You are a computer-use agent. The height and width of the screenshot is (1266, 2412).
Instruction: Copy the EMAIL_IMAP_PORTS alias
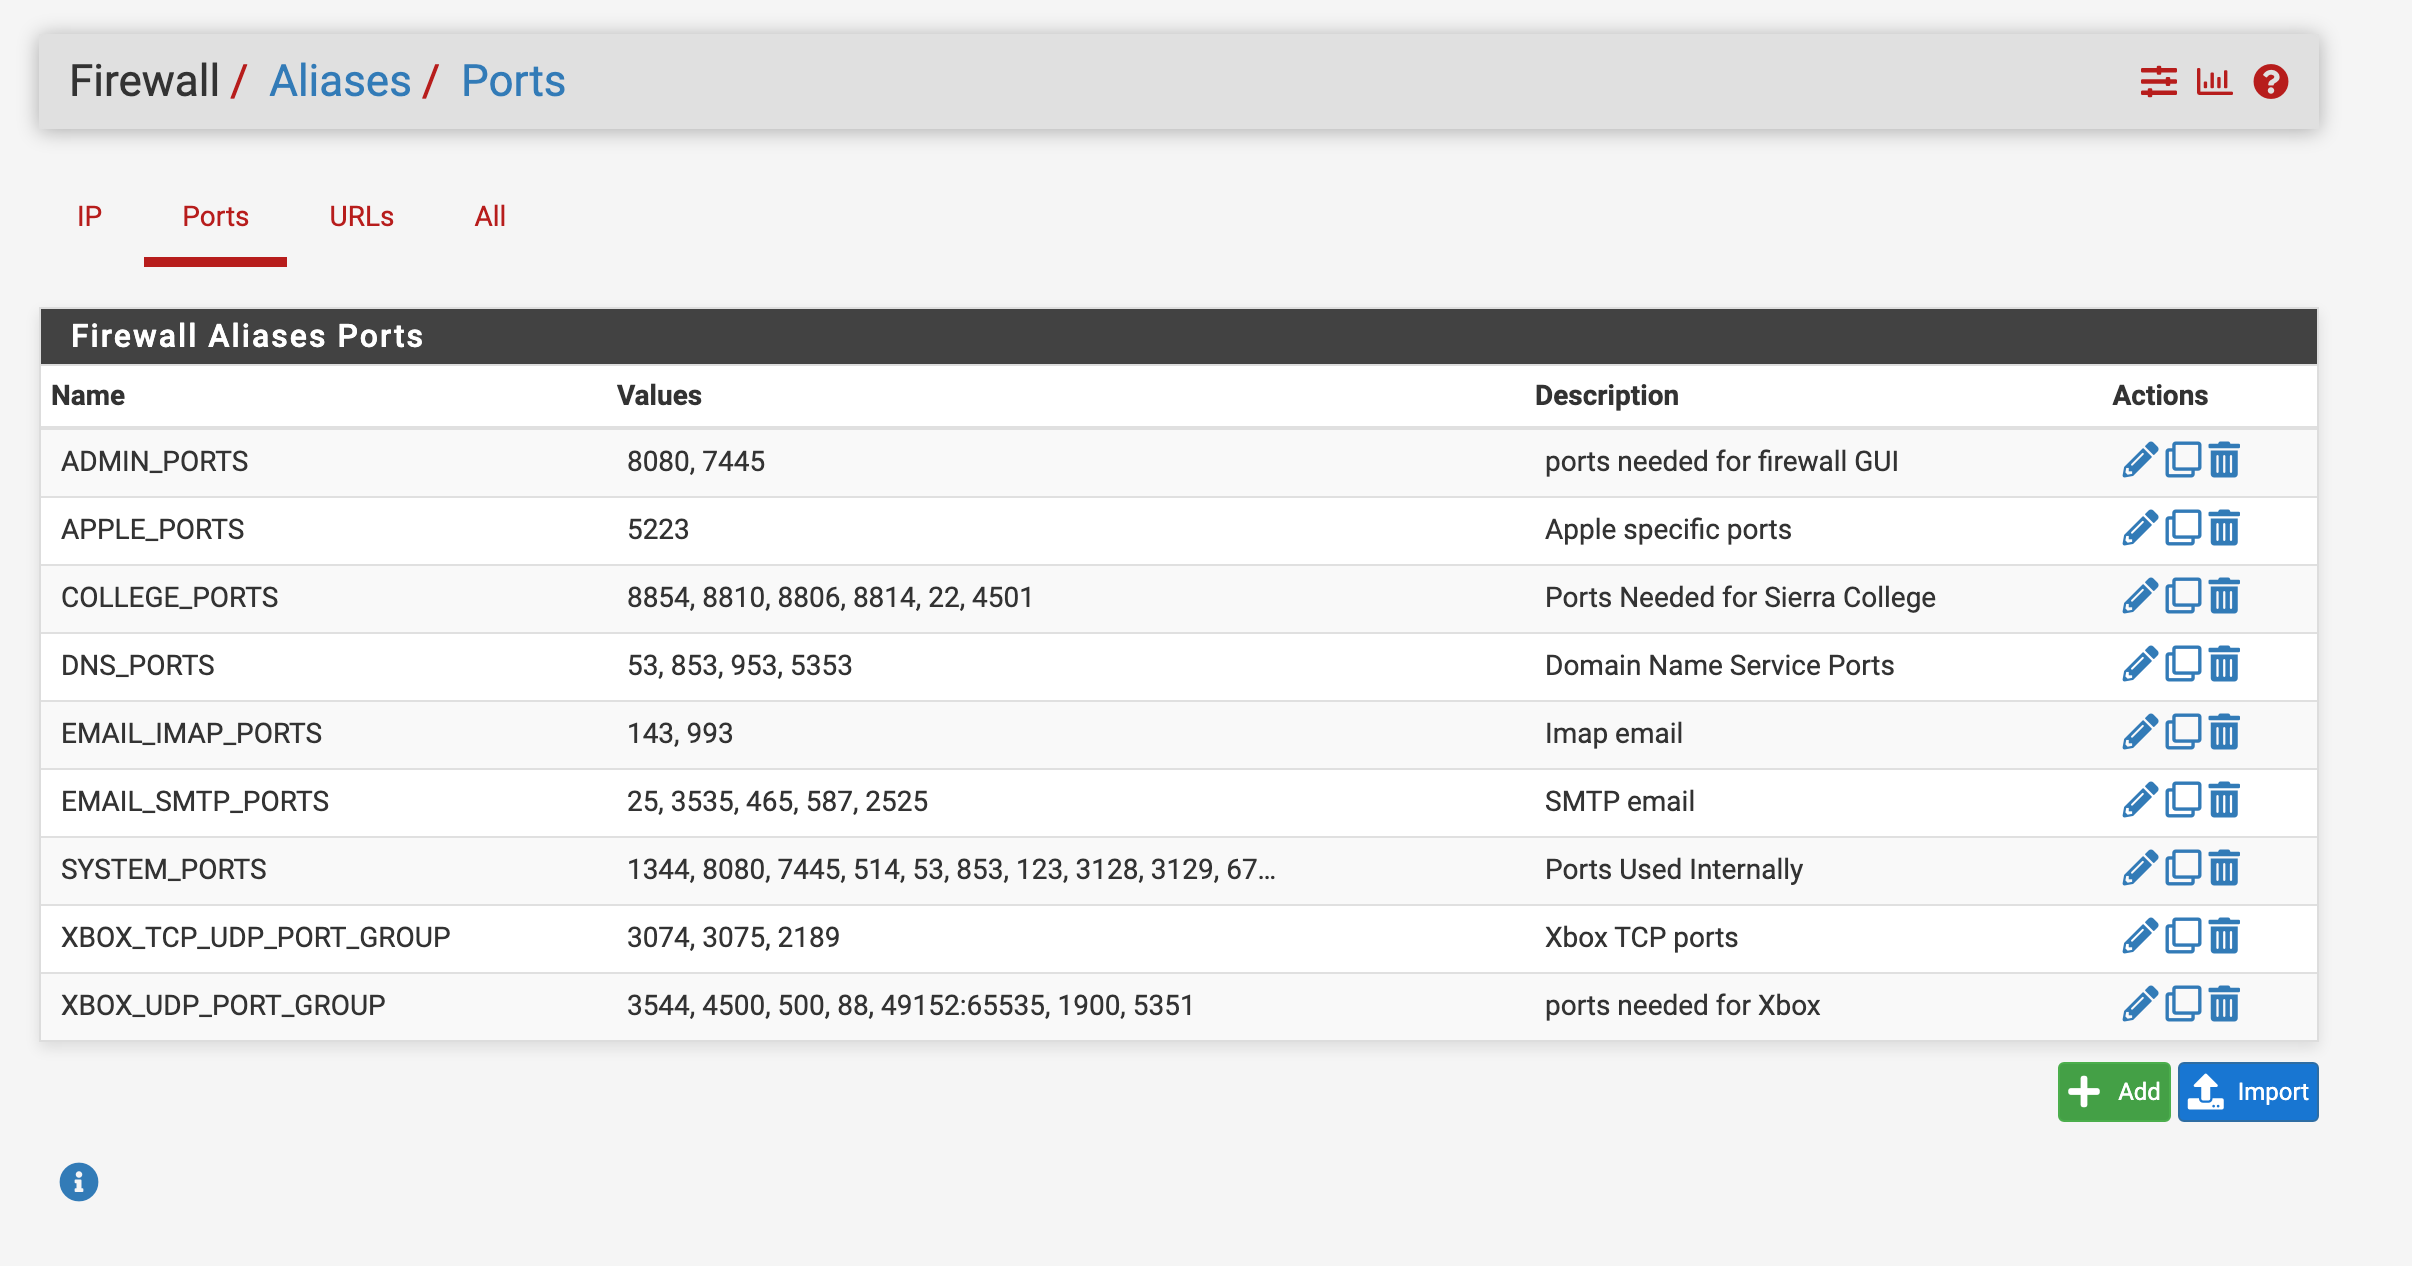click(x=2183, y=733)
